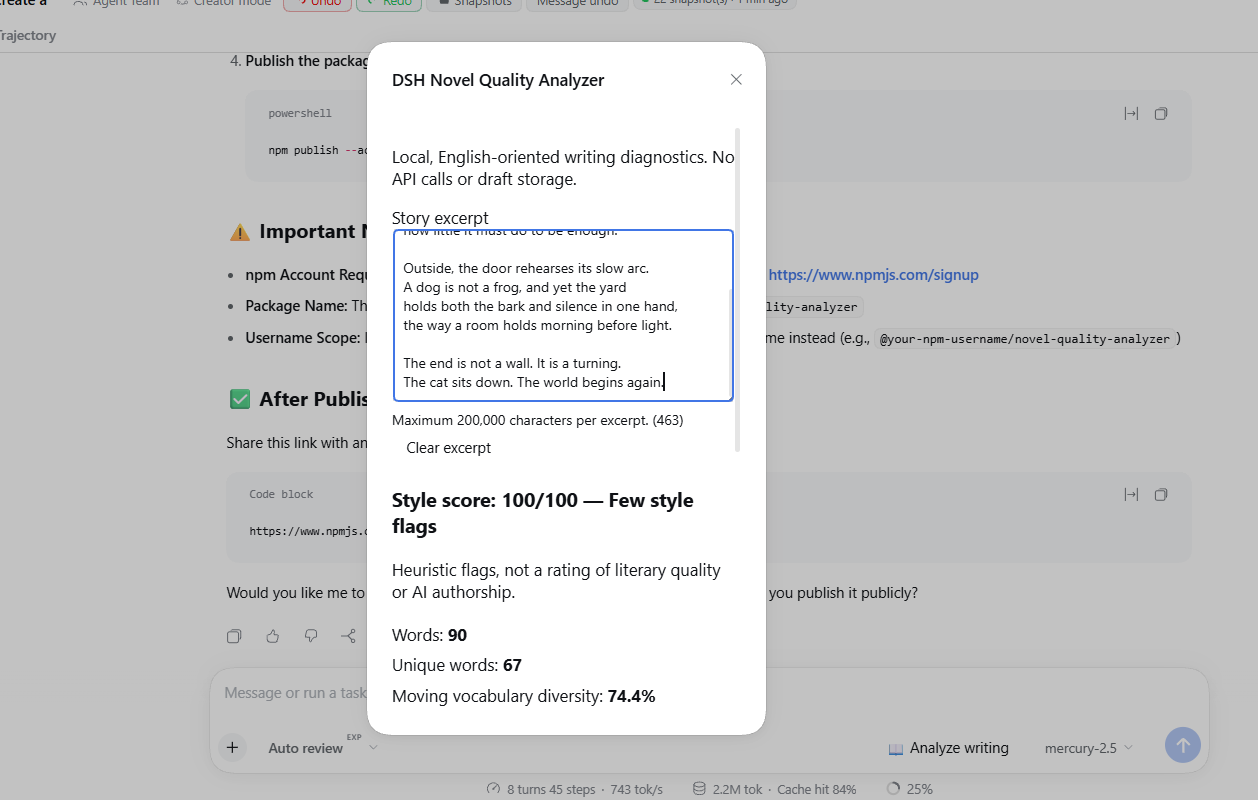1258x800 pixels.
Task: Click the 'Unique words: 67' statistic
Action: click(x=457, y=665)
